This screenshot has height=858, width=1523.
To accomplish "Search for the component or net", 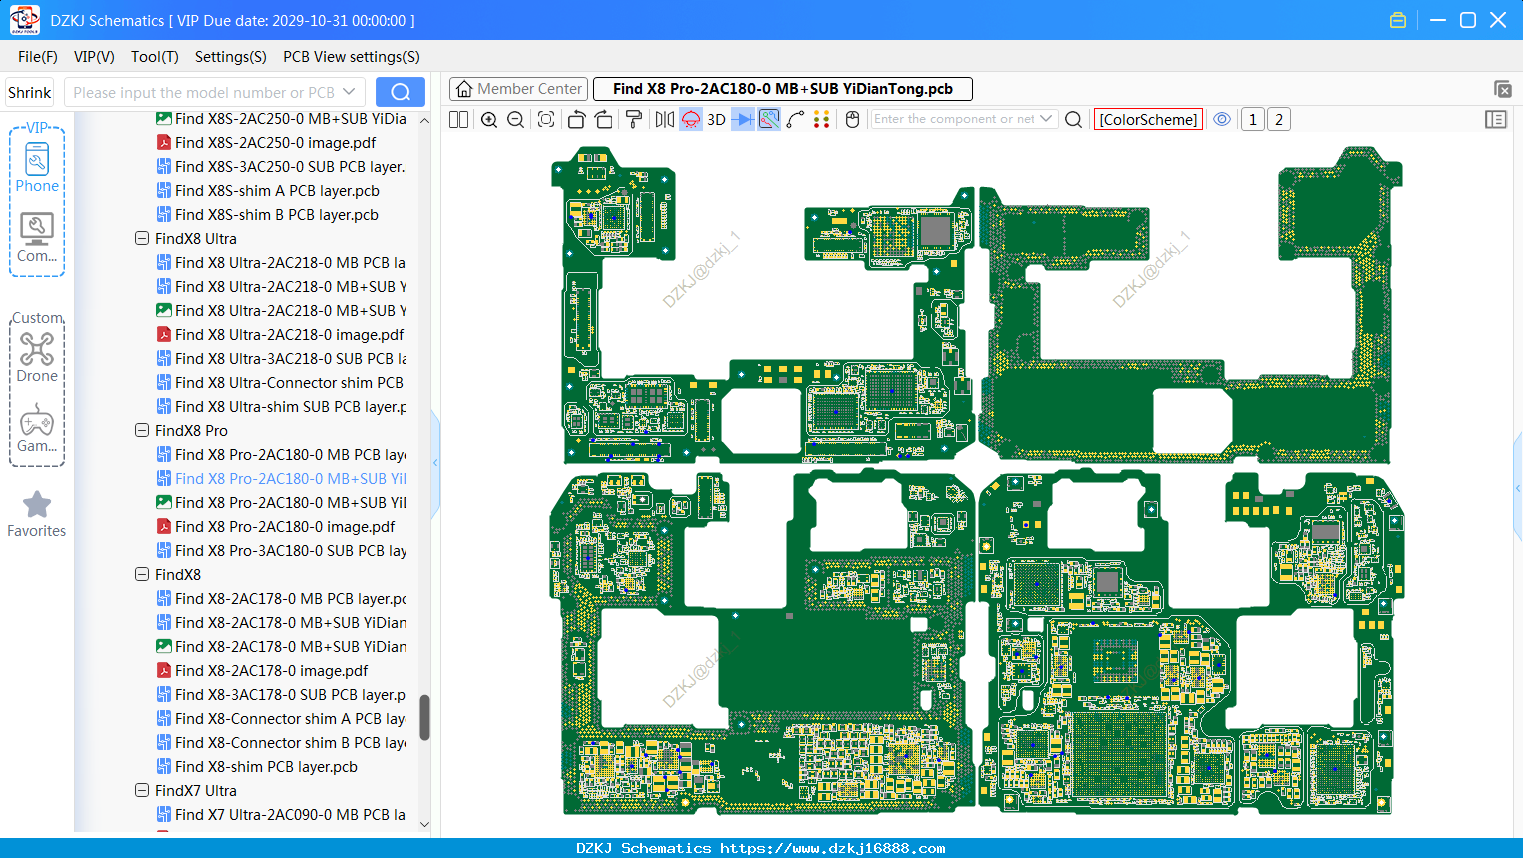I will point(1074,119).
